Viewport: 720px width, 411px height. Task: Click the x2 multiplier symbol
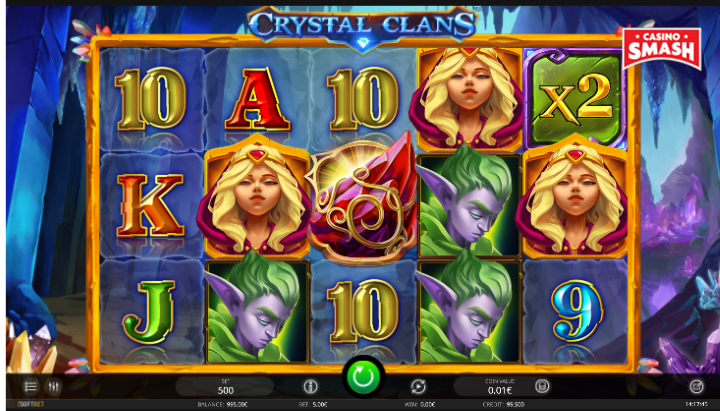tap(575, 99)
